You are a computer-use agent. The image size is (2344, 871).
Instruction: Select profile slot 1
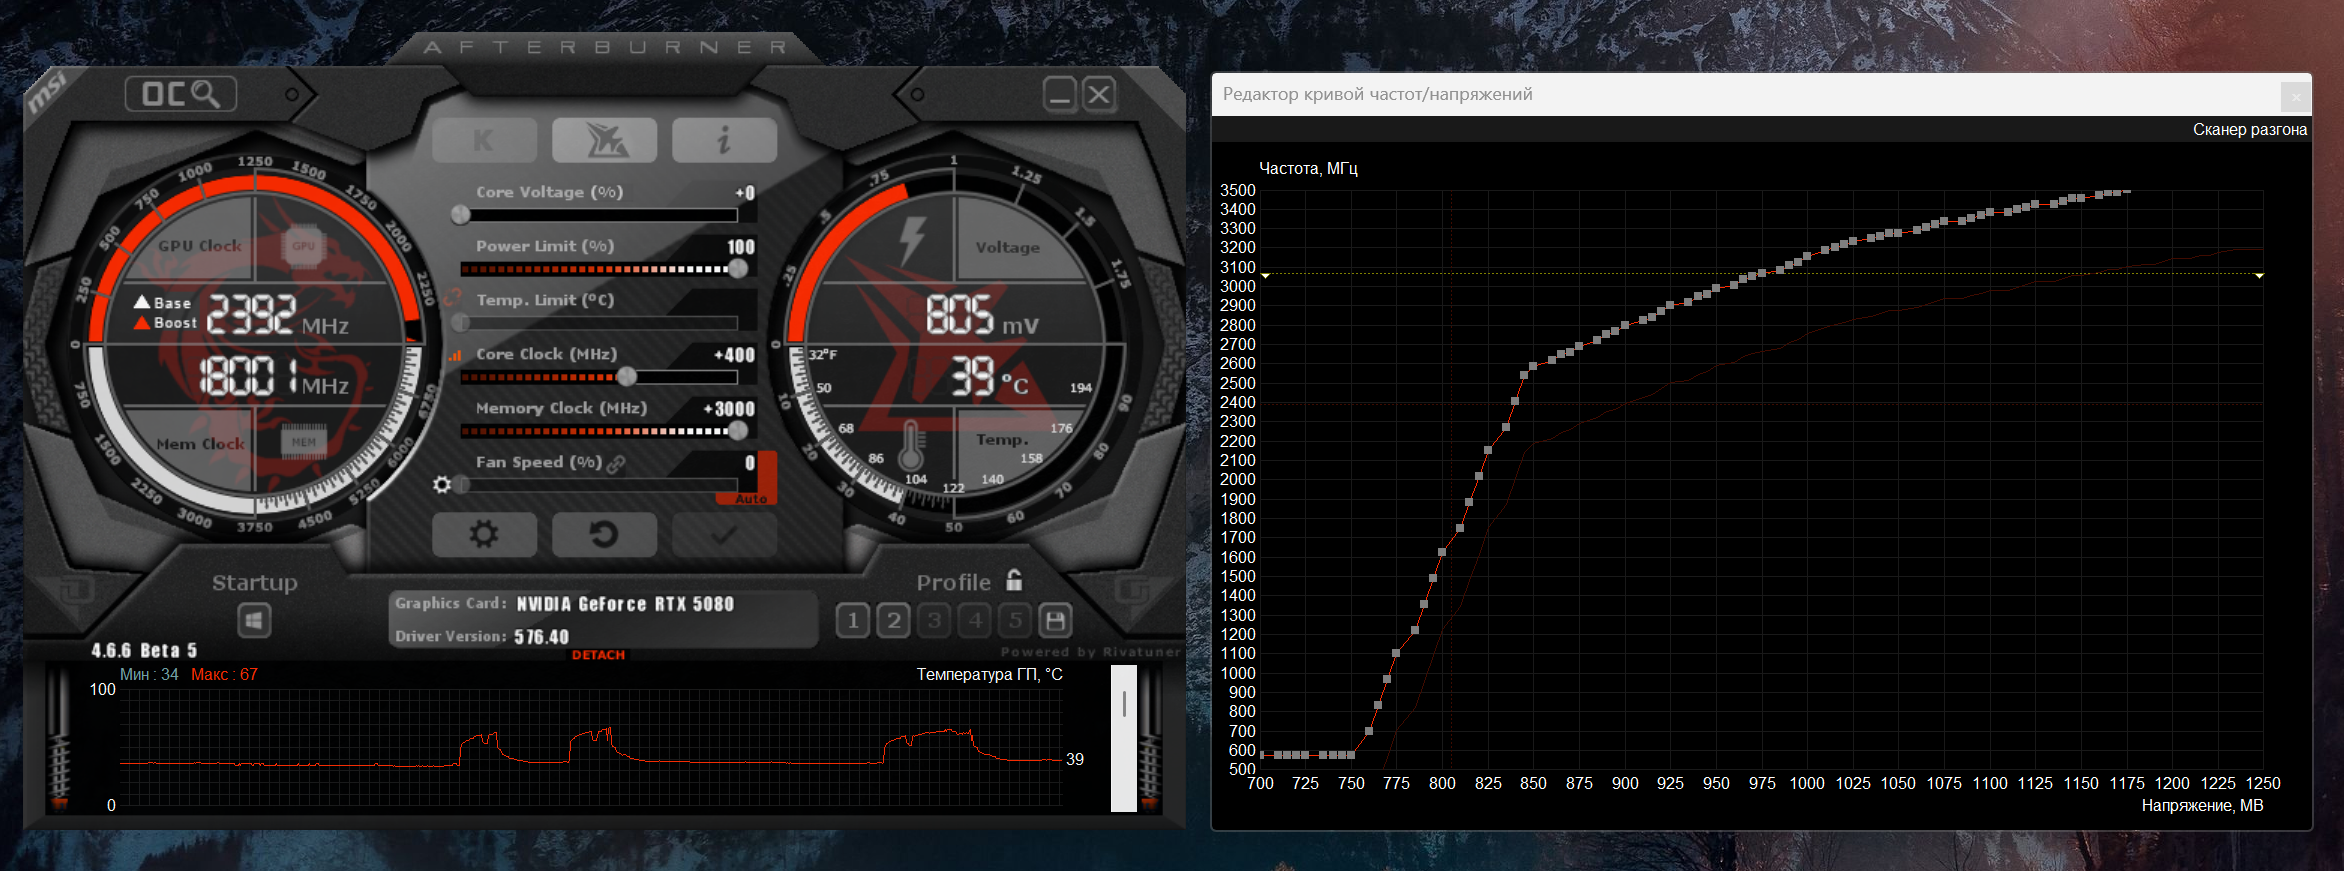pyautogui.click(x=853, y=621)
